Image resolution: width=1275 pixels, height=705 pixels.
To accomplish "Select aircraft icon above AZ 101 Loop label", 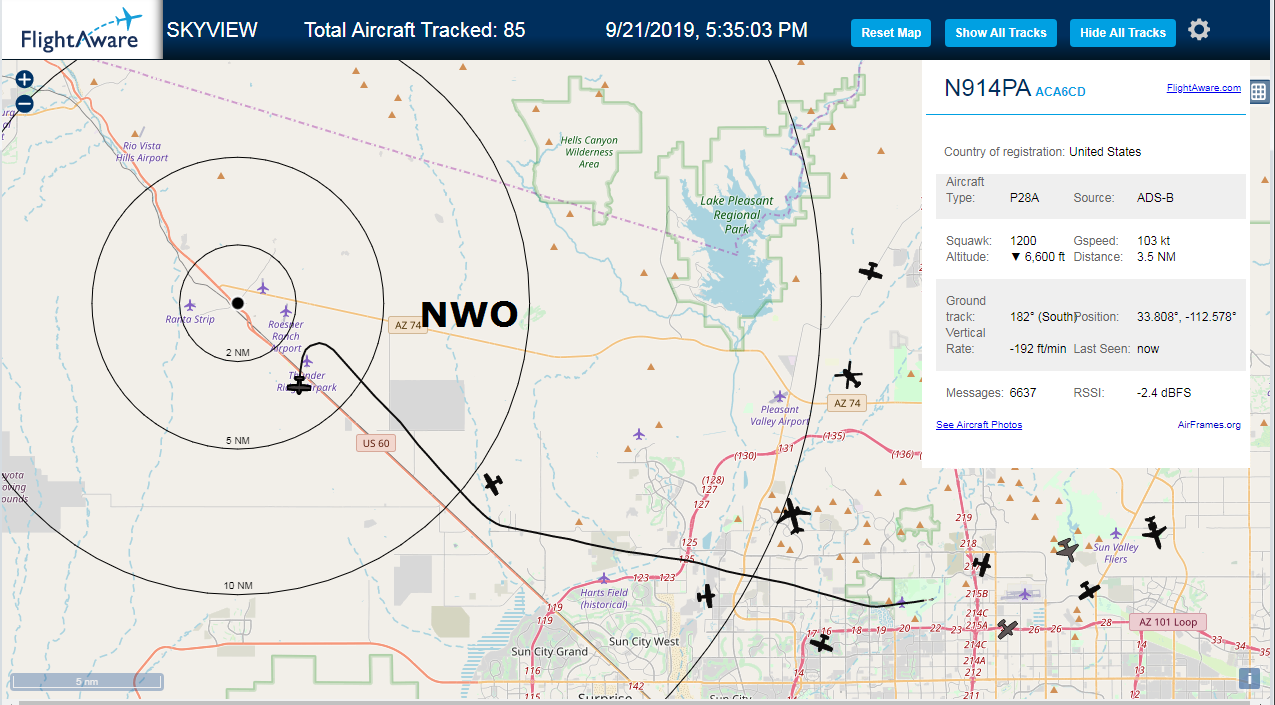I will tap(1090, 591).
